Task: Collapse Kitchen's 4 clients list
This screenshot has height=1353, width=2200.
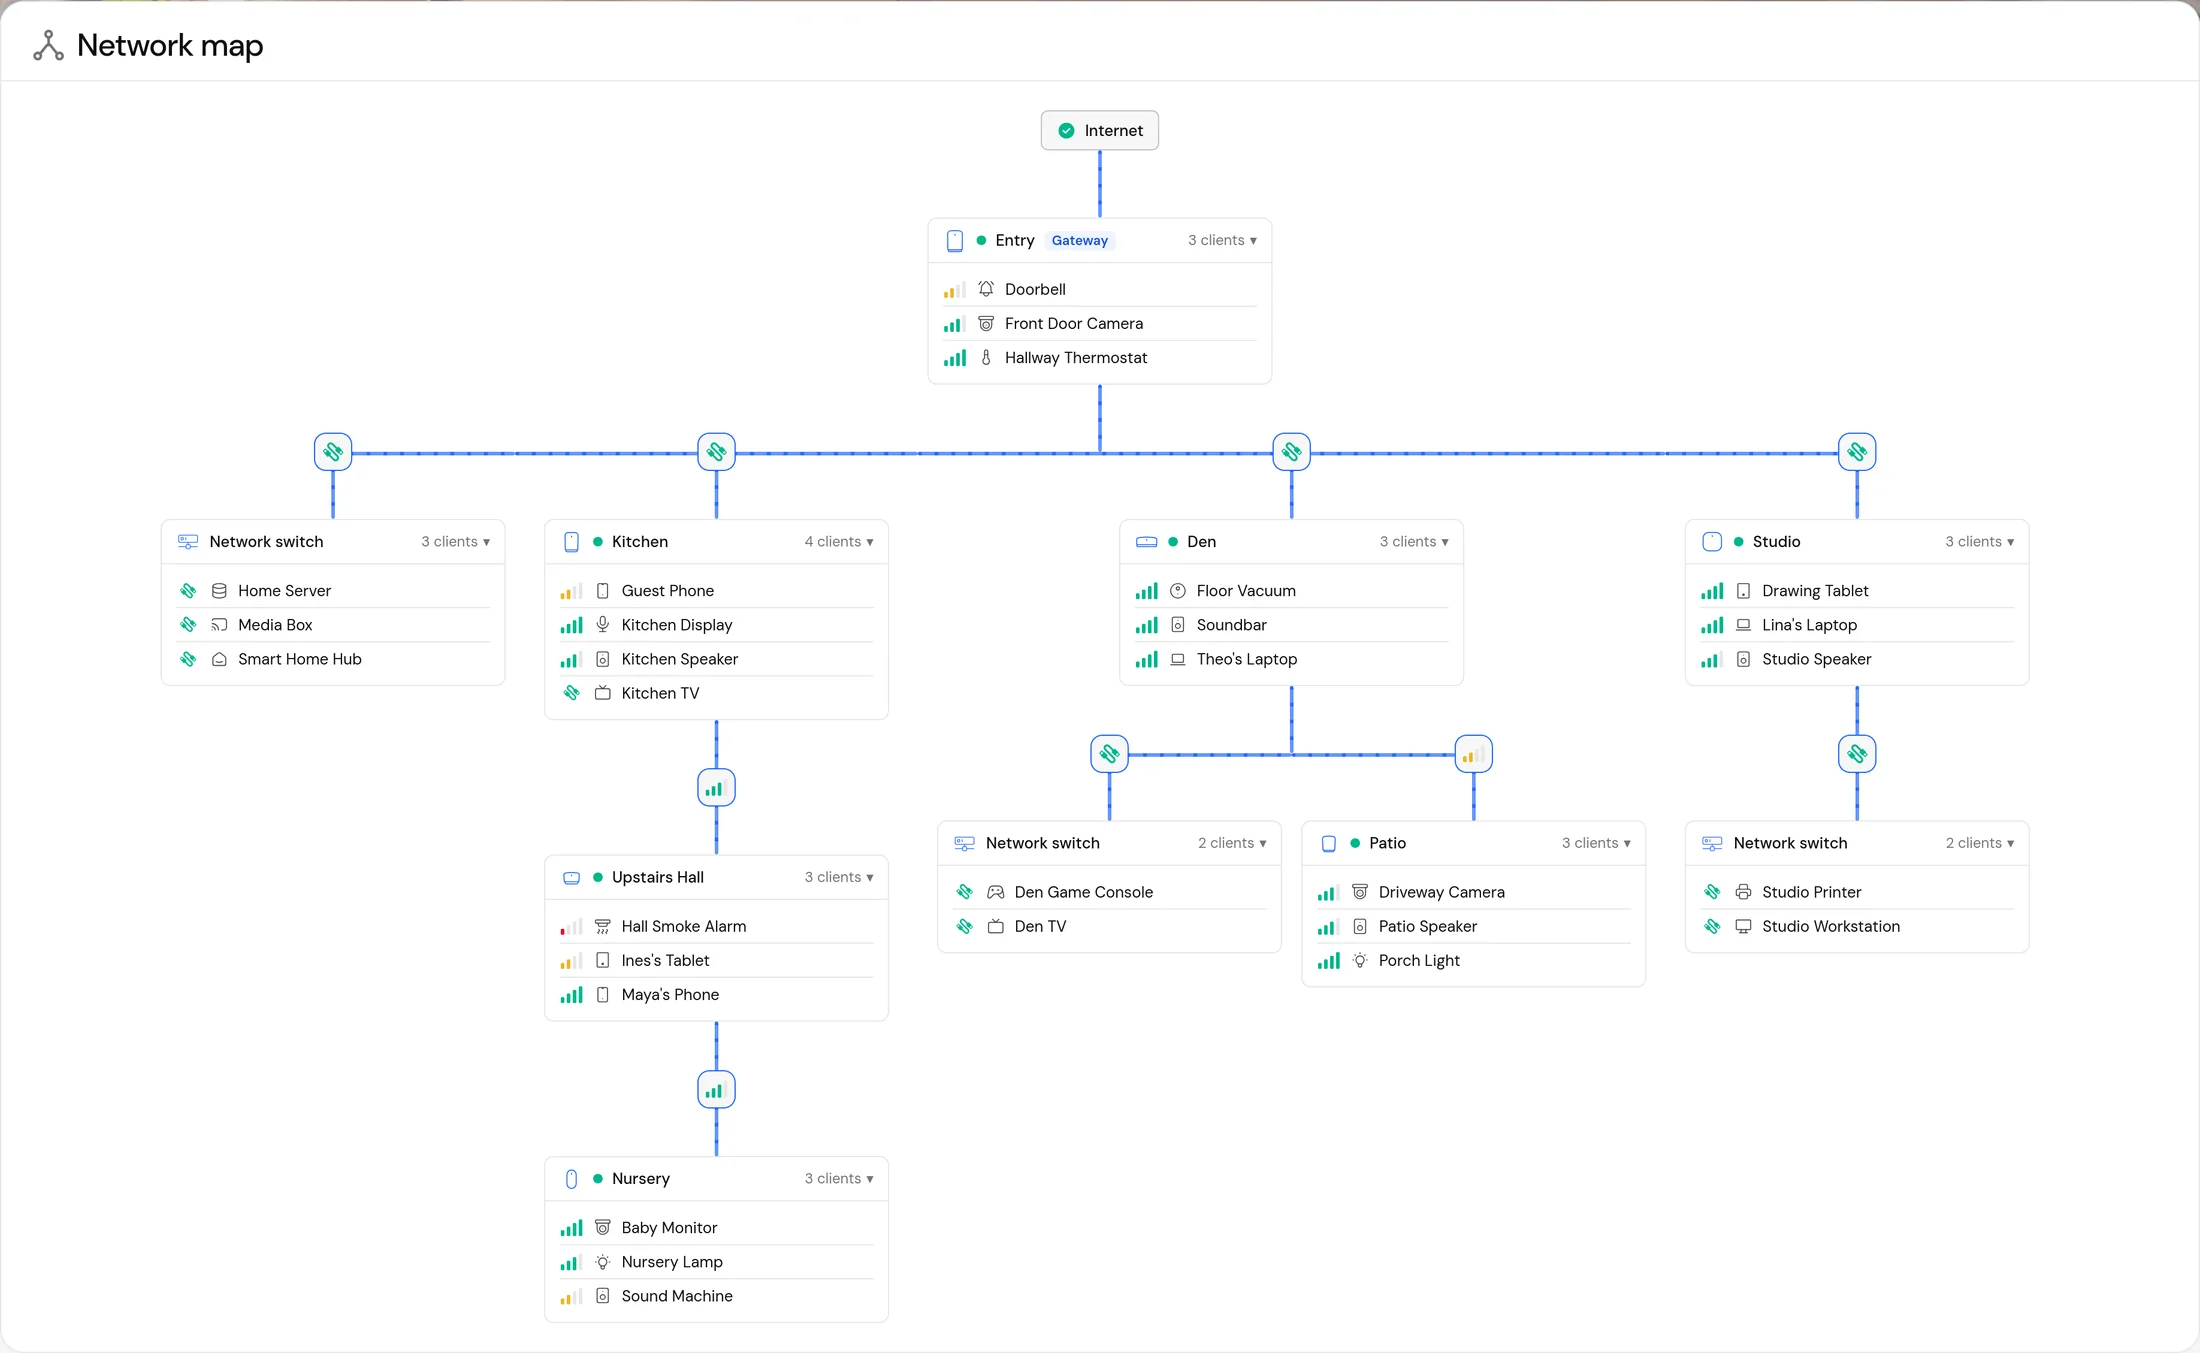Action: pos(839,542)
